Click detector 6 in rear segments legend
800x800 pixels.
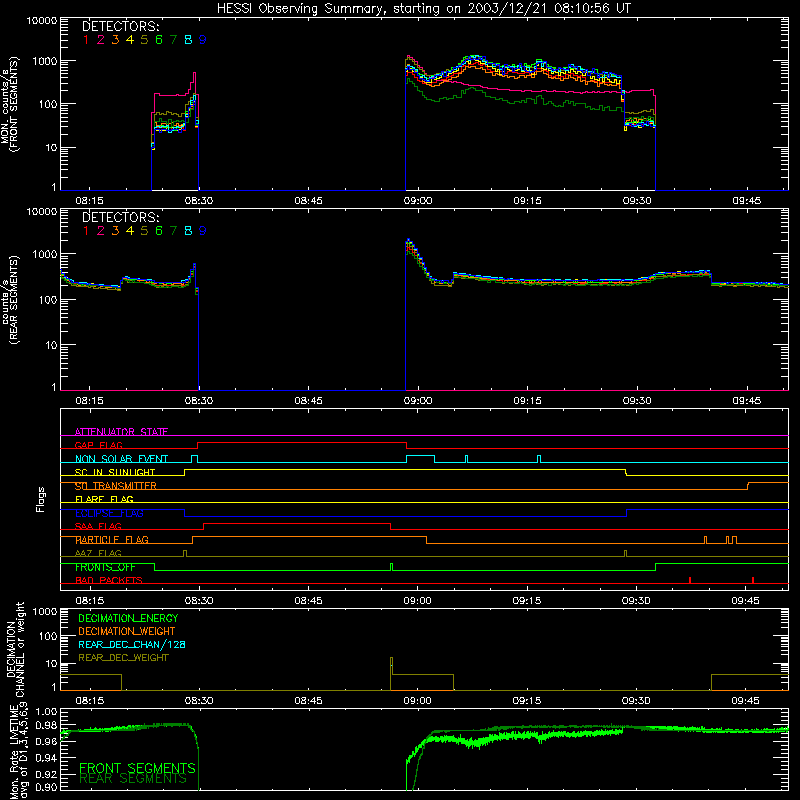(x=159, y=231)
